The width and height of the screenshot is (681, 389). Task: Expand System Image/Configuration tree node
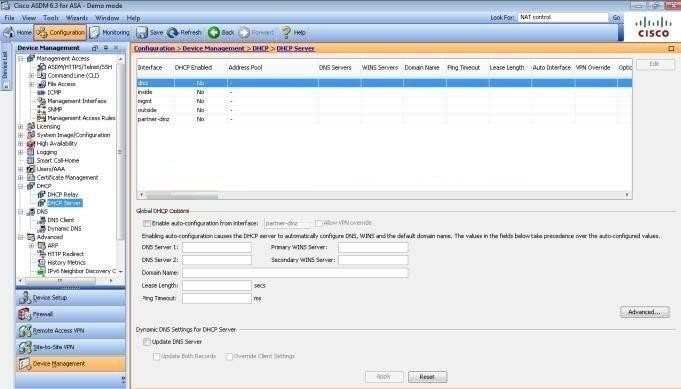pyautogui.click(x=21, y=135)
